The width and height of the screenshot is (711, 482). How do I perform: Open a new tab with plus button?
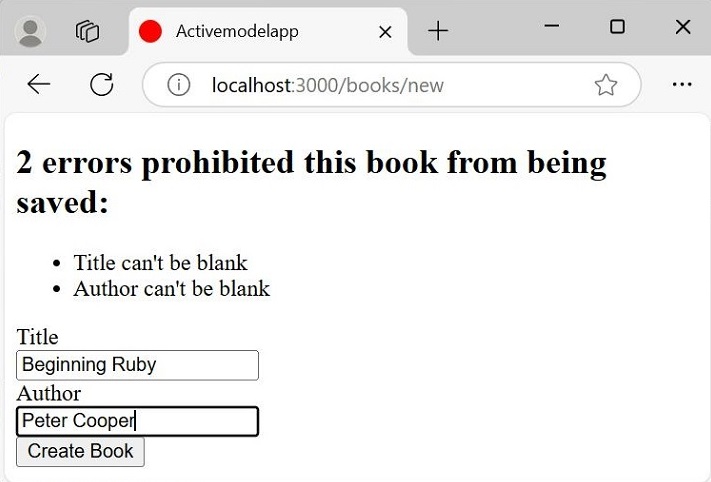438,31
